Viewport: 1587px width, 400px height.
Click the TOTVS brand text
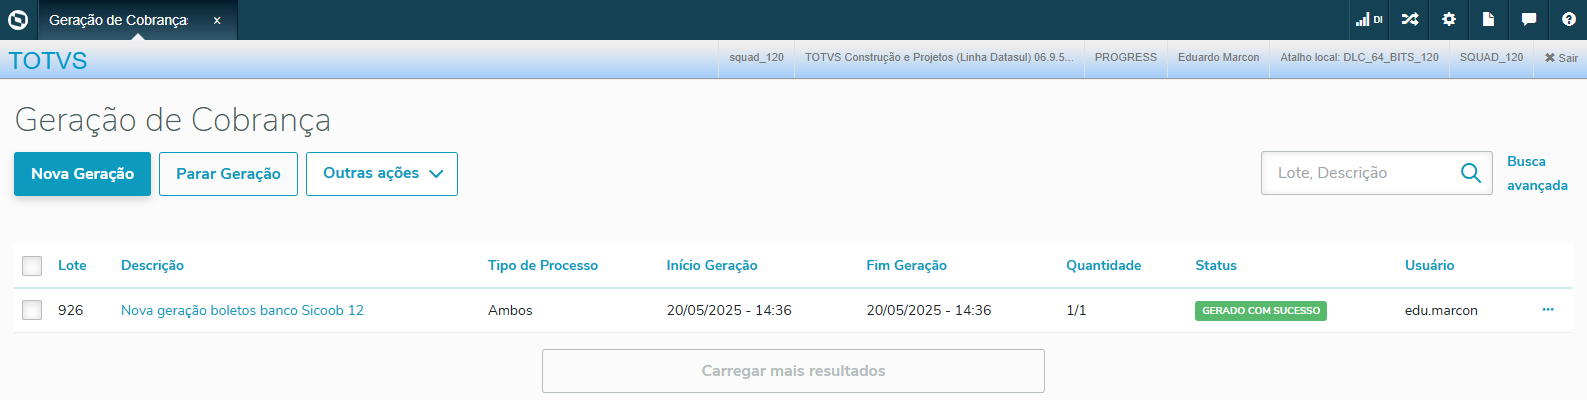click(48, 61)
